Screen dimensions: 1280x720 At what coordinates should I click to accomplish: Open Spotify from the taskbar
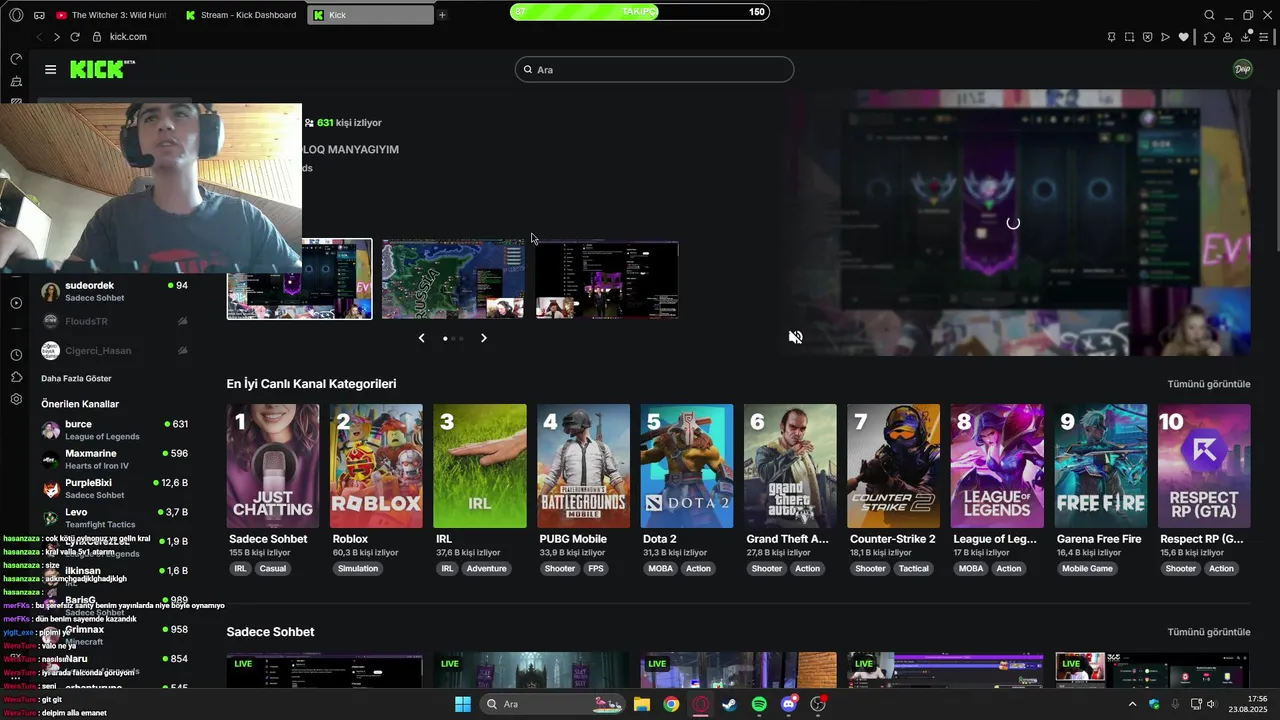(x=759, y=704)
